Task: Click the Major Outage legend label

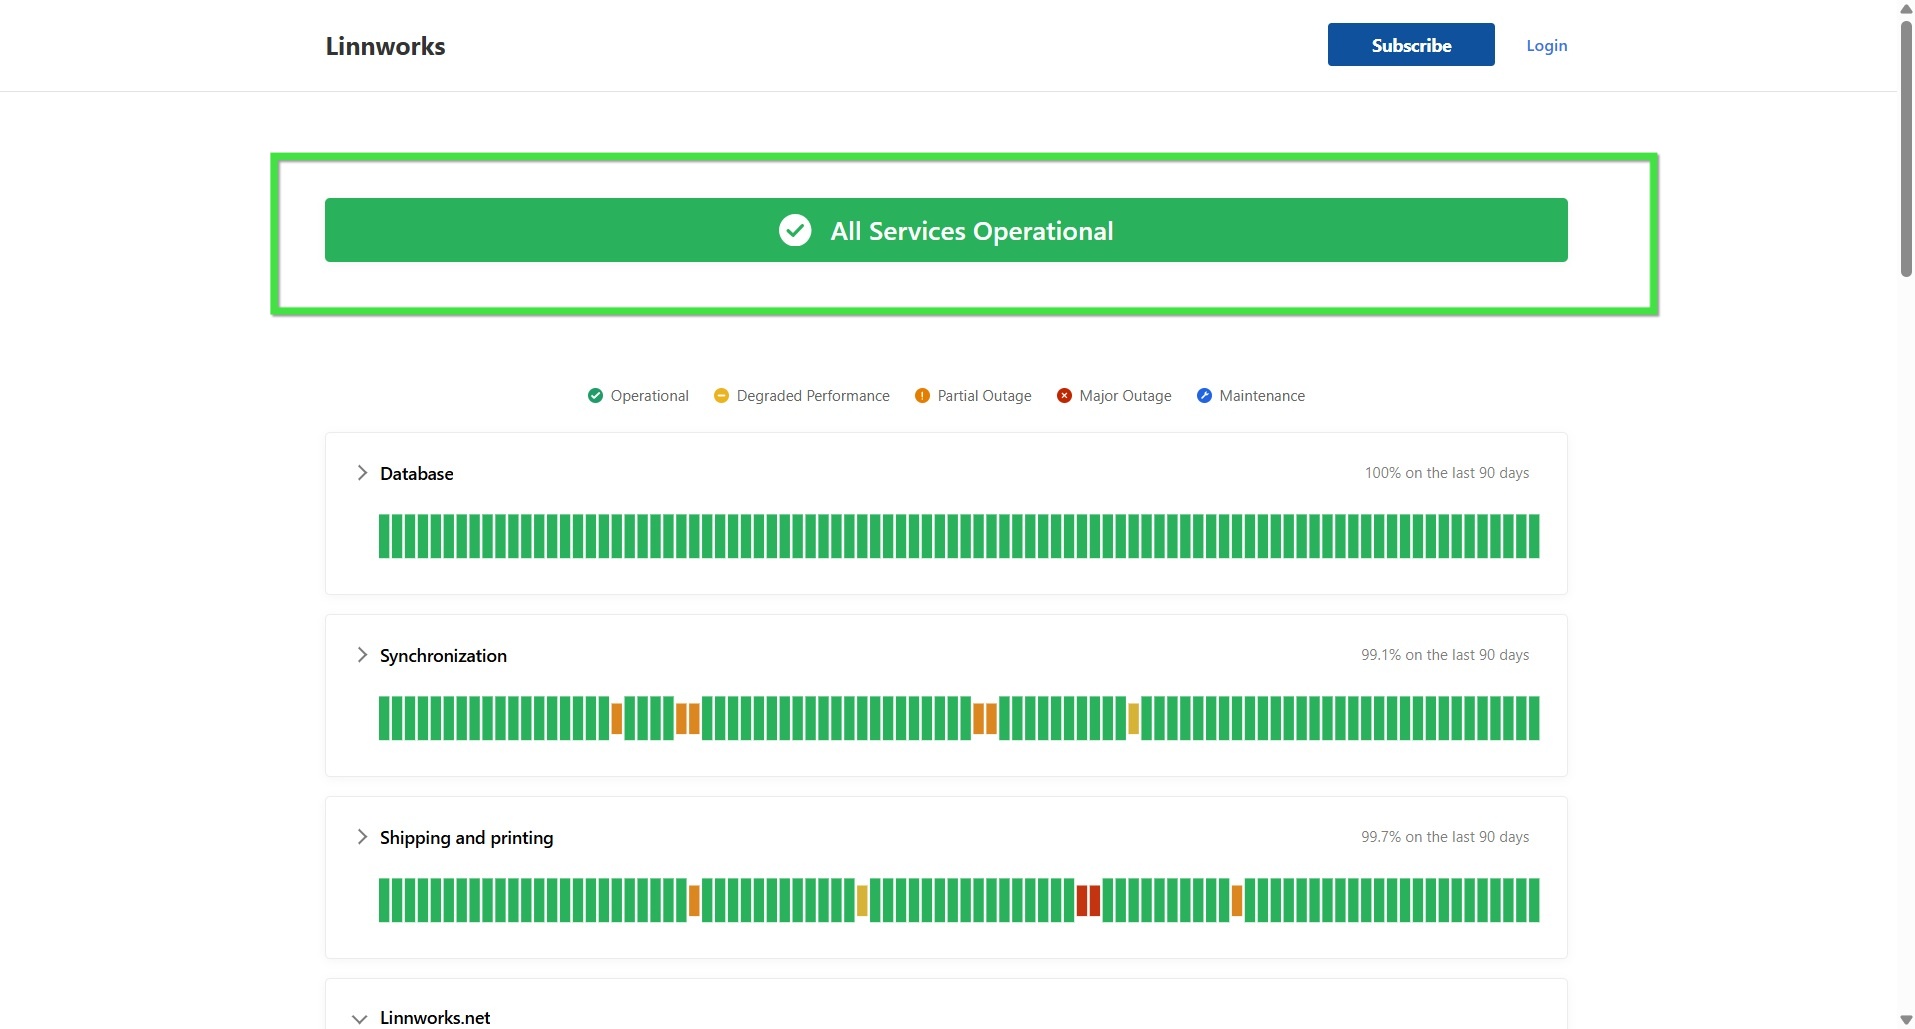Action: point(1125,396)
